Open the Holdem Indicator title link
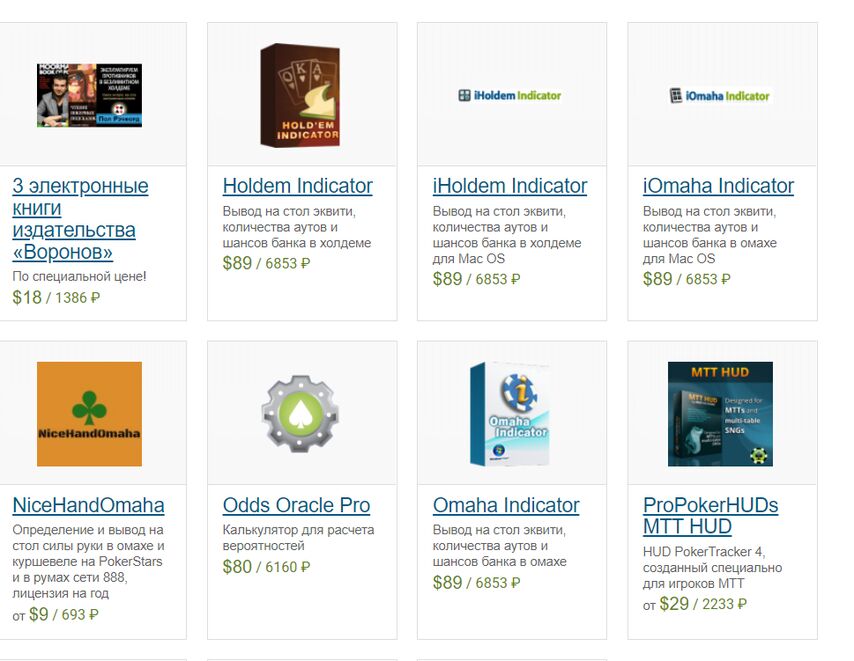854x661 pixels. (x=297, y=186)
